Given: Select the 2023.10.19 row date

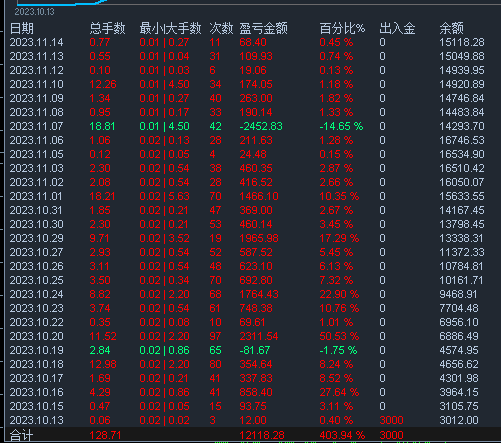Looking at the screenshot, I should point(36,350).
